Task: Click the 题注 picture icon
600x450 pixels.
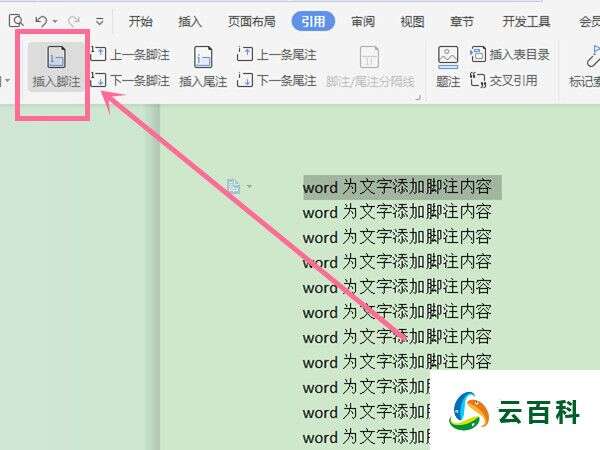Action: coord(448,57)
